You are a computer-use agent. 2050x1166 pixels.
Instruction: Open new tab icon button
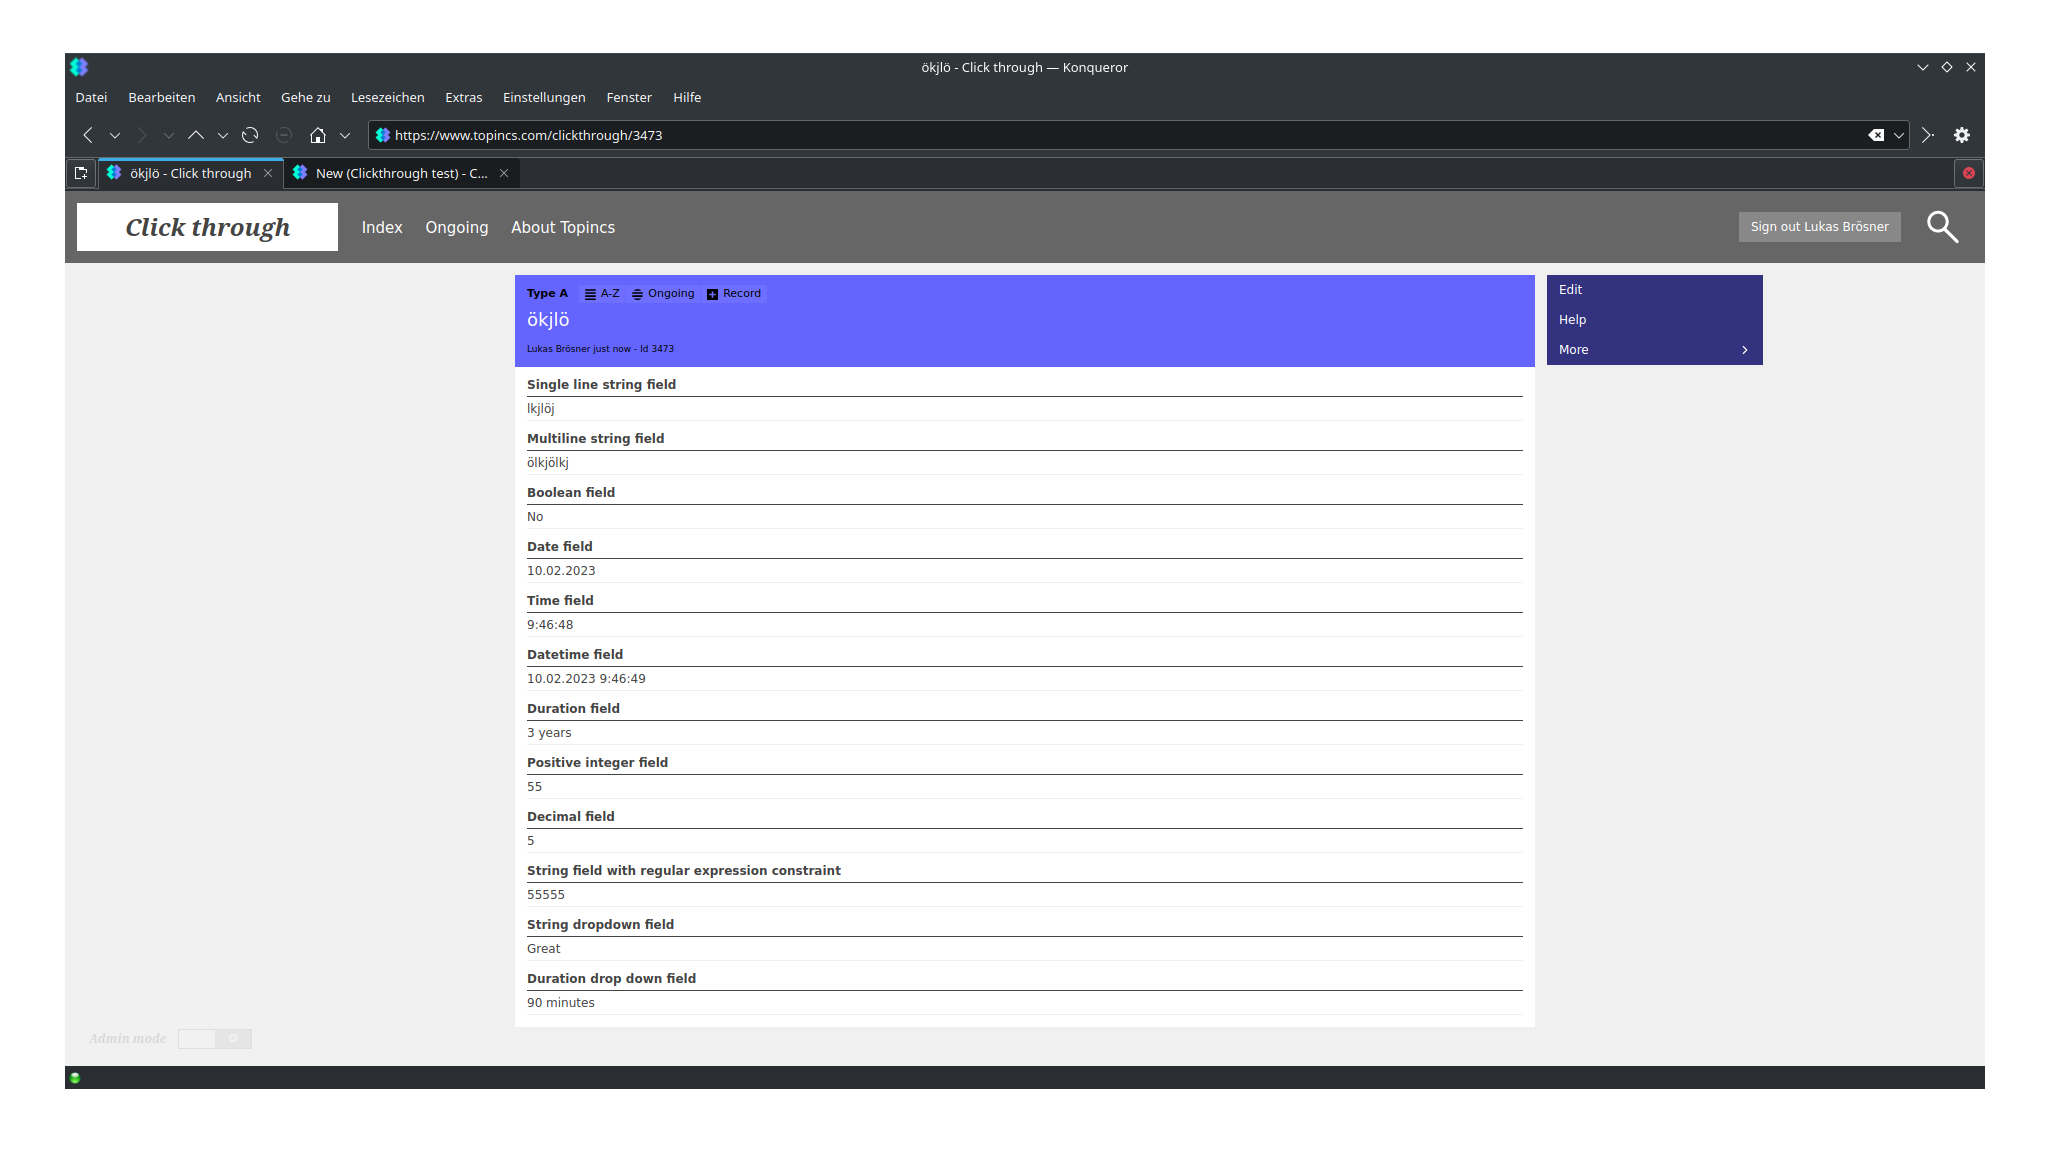[81, 173]
